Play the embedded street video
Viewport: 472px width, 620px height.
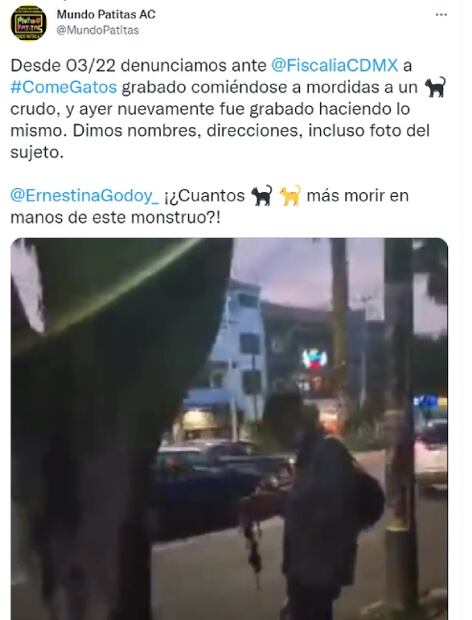pyautogui.click(x=229, y=429)
